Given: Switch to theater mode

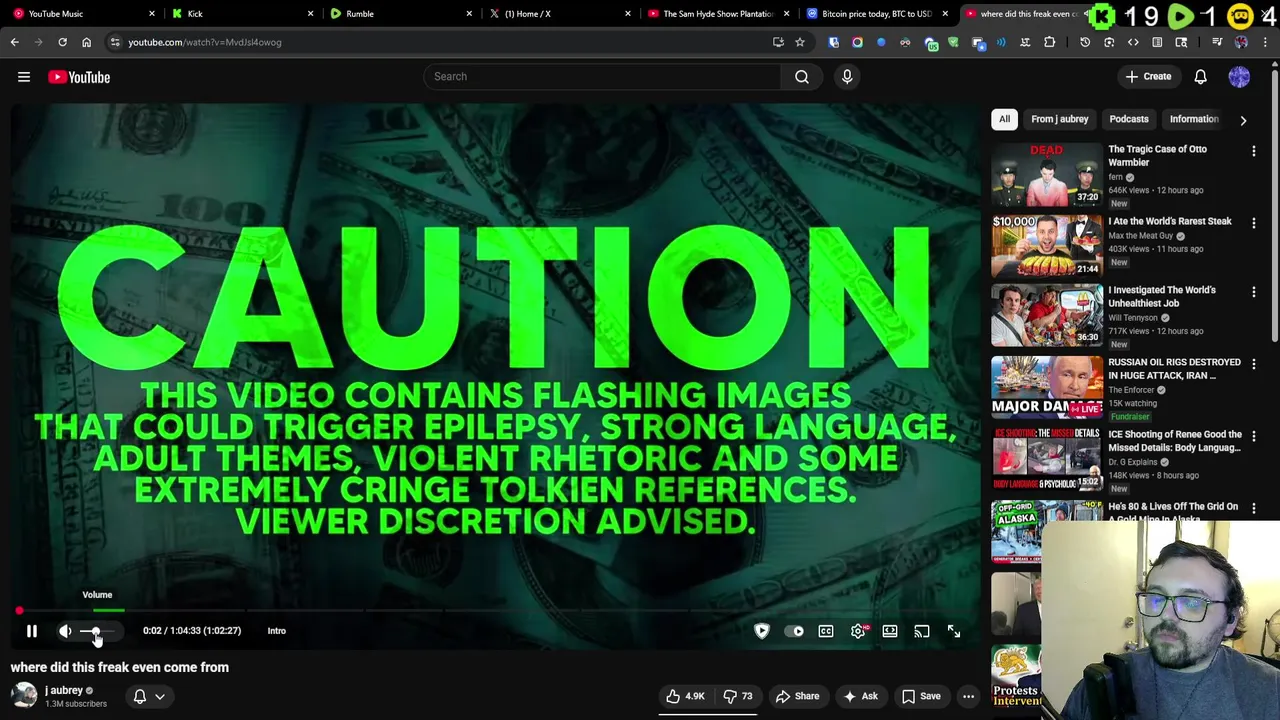Looking at the screenshot, I should (x=890, y=631).
